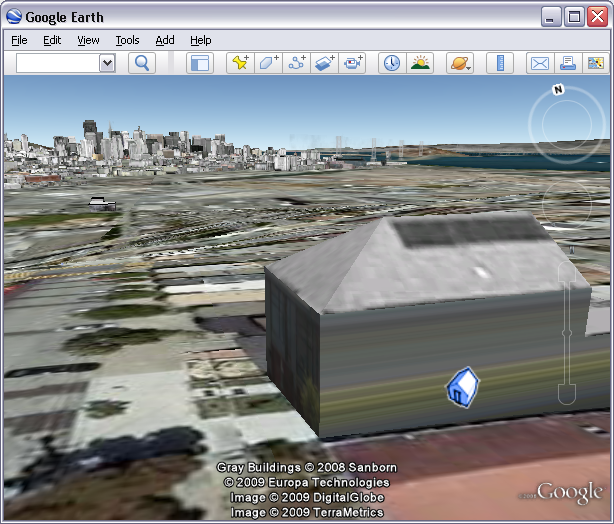
Task: Print the current view
Action: click(x=568, y=63)
